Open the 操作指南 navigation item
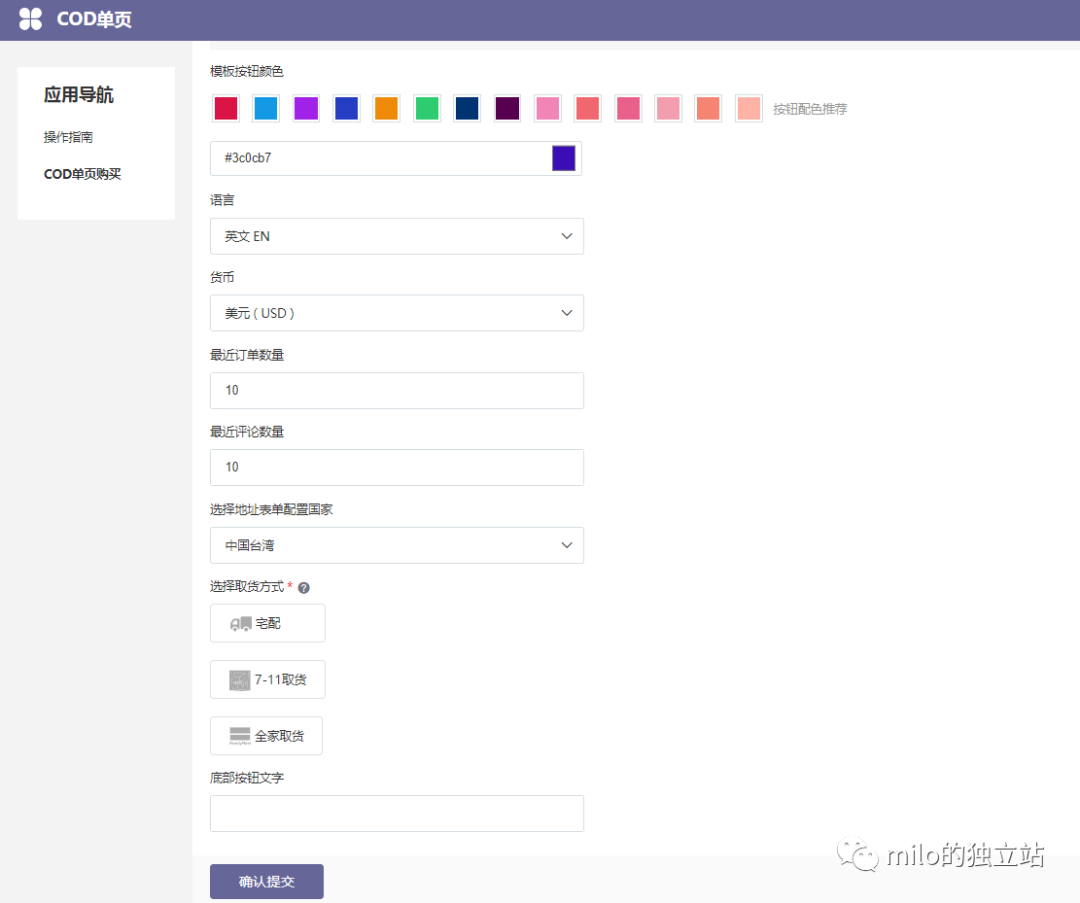 click(69, 136)
